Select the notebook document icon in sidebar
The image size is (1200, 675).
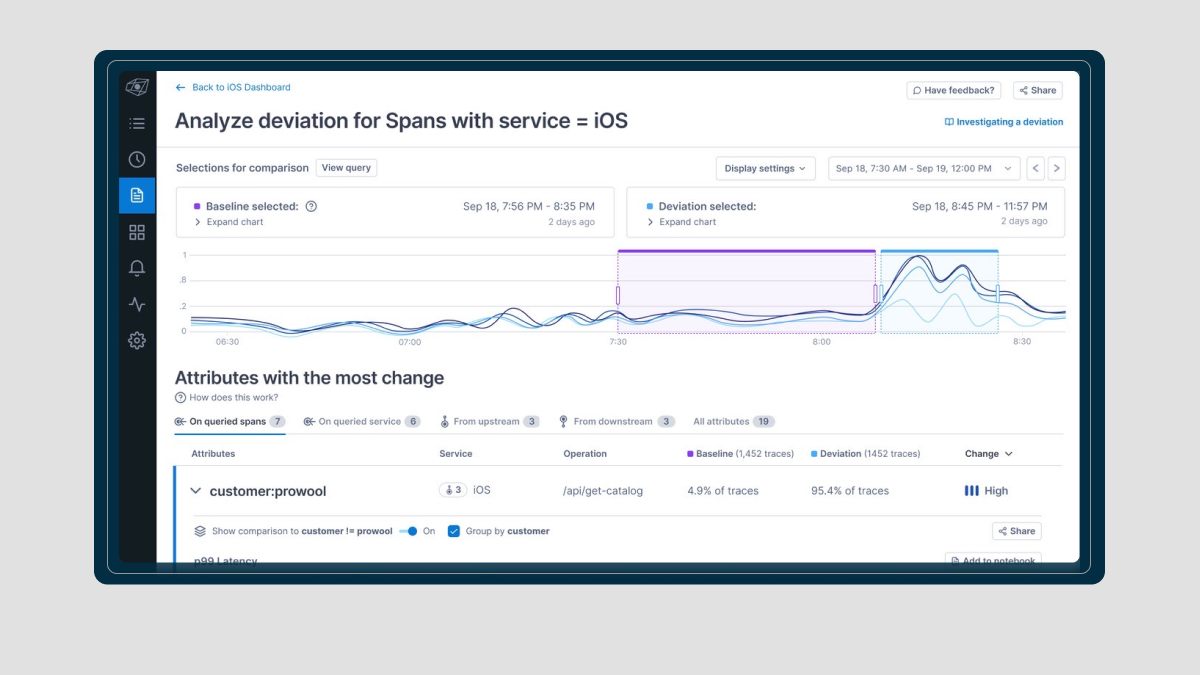(x=137, y=195)
